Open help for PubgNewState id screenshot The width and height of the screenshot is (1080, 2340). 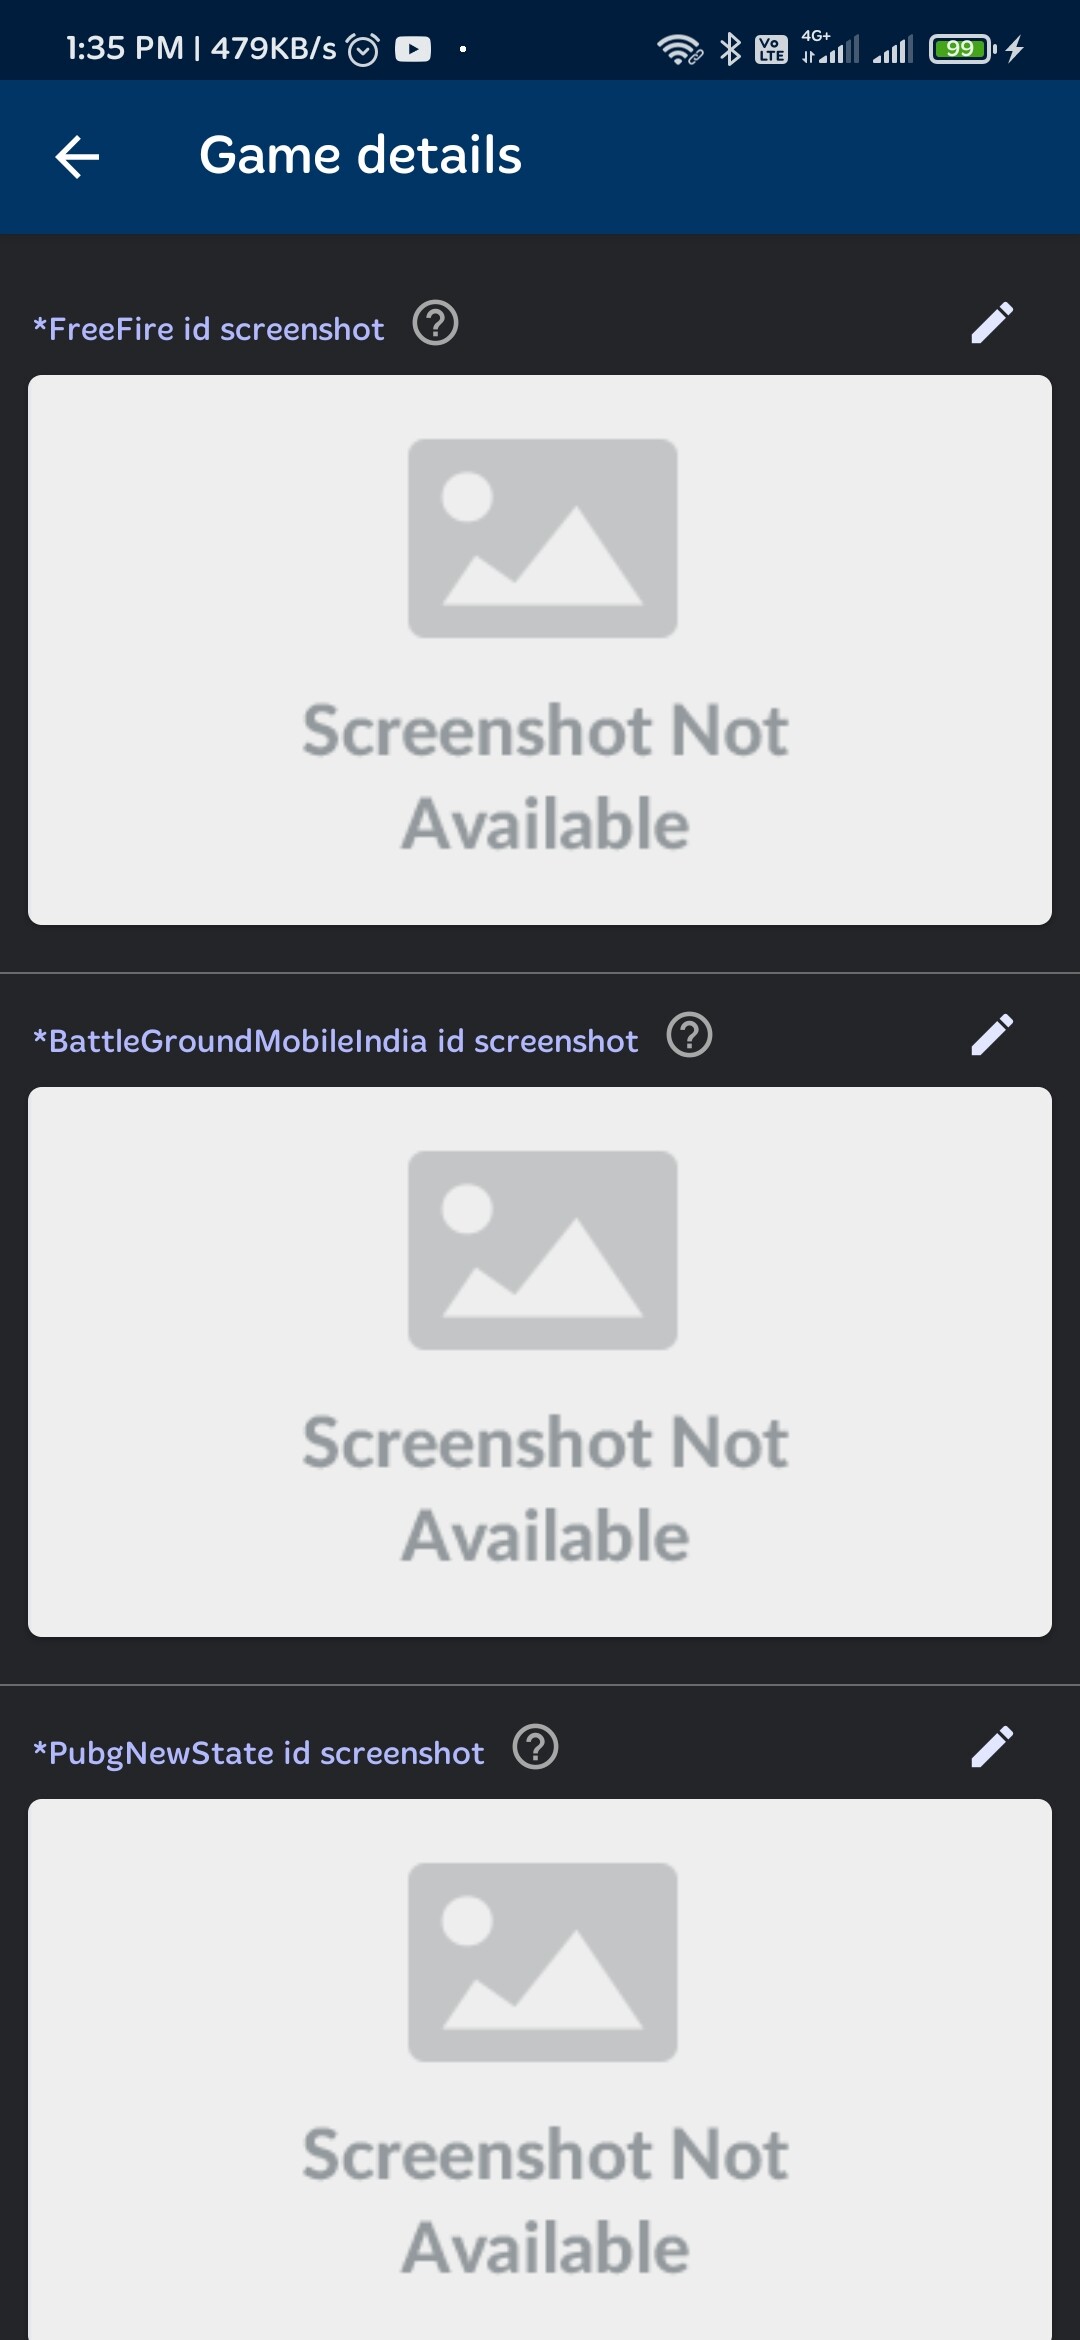[x=536, y=1747]
